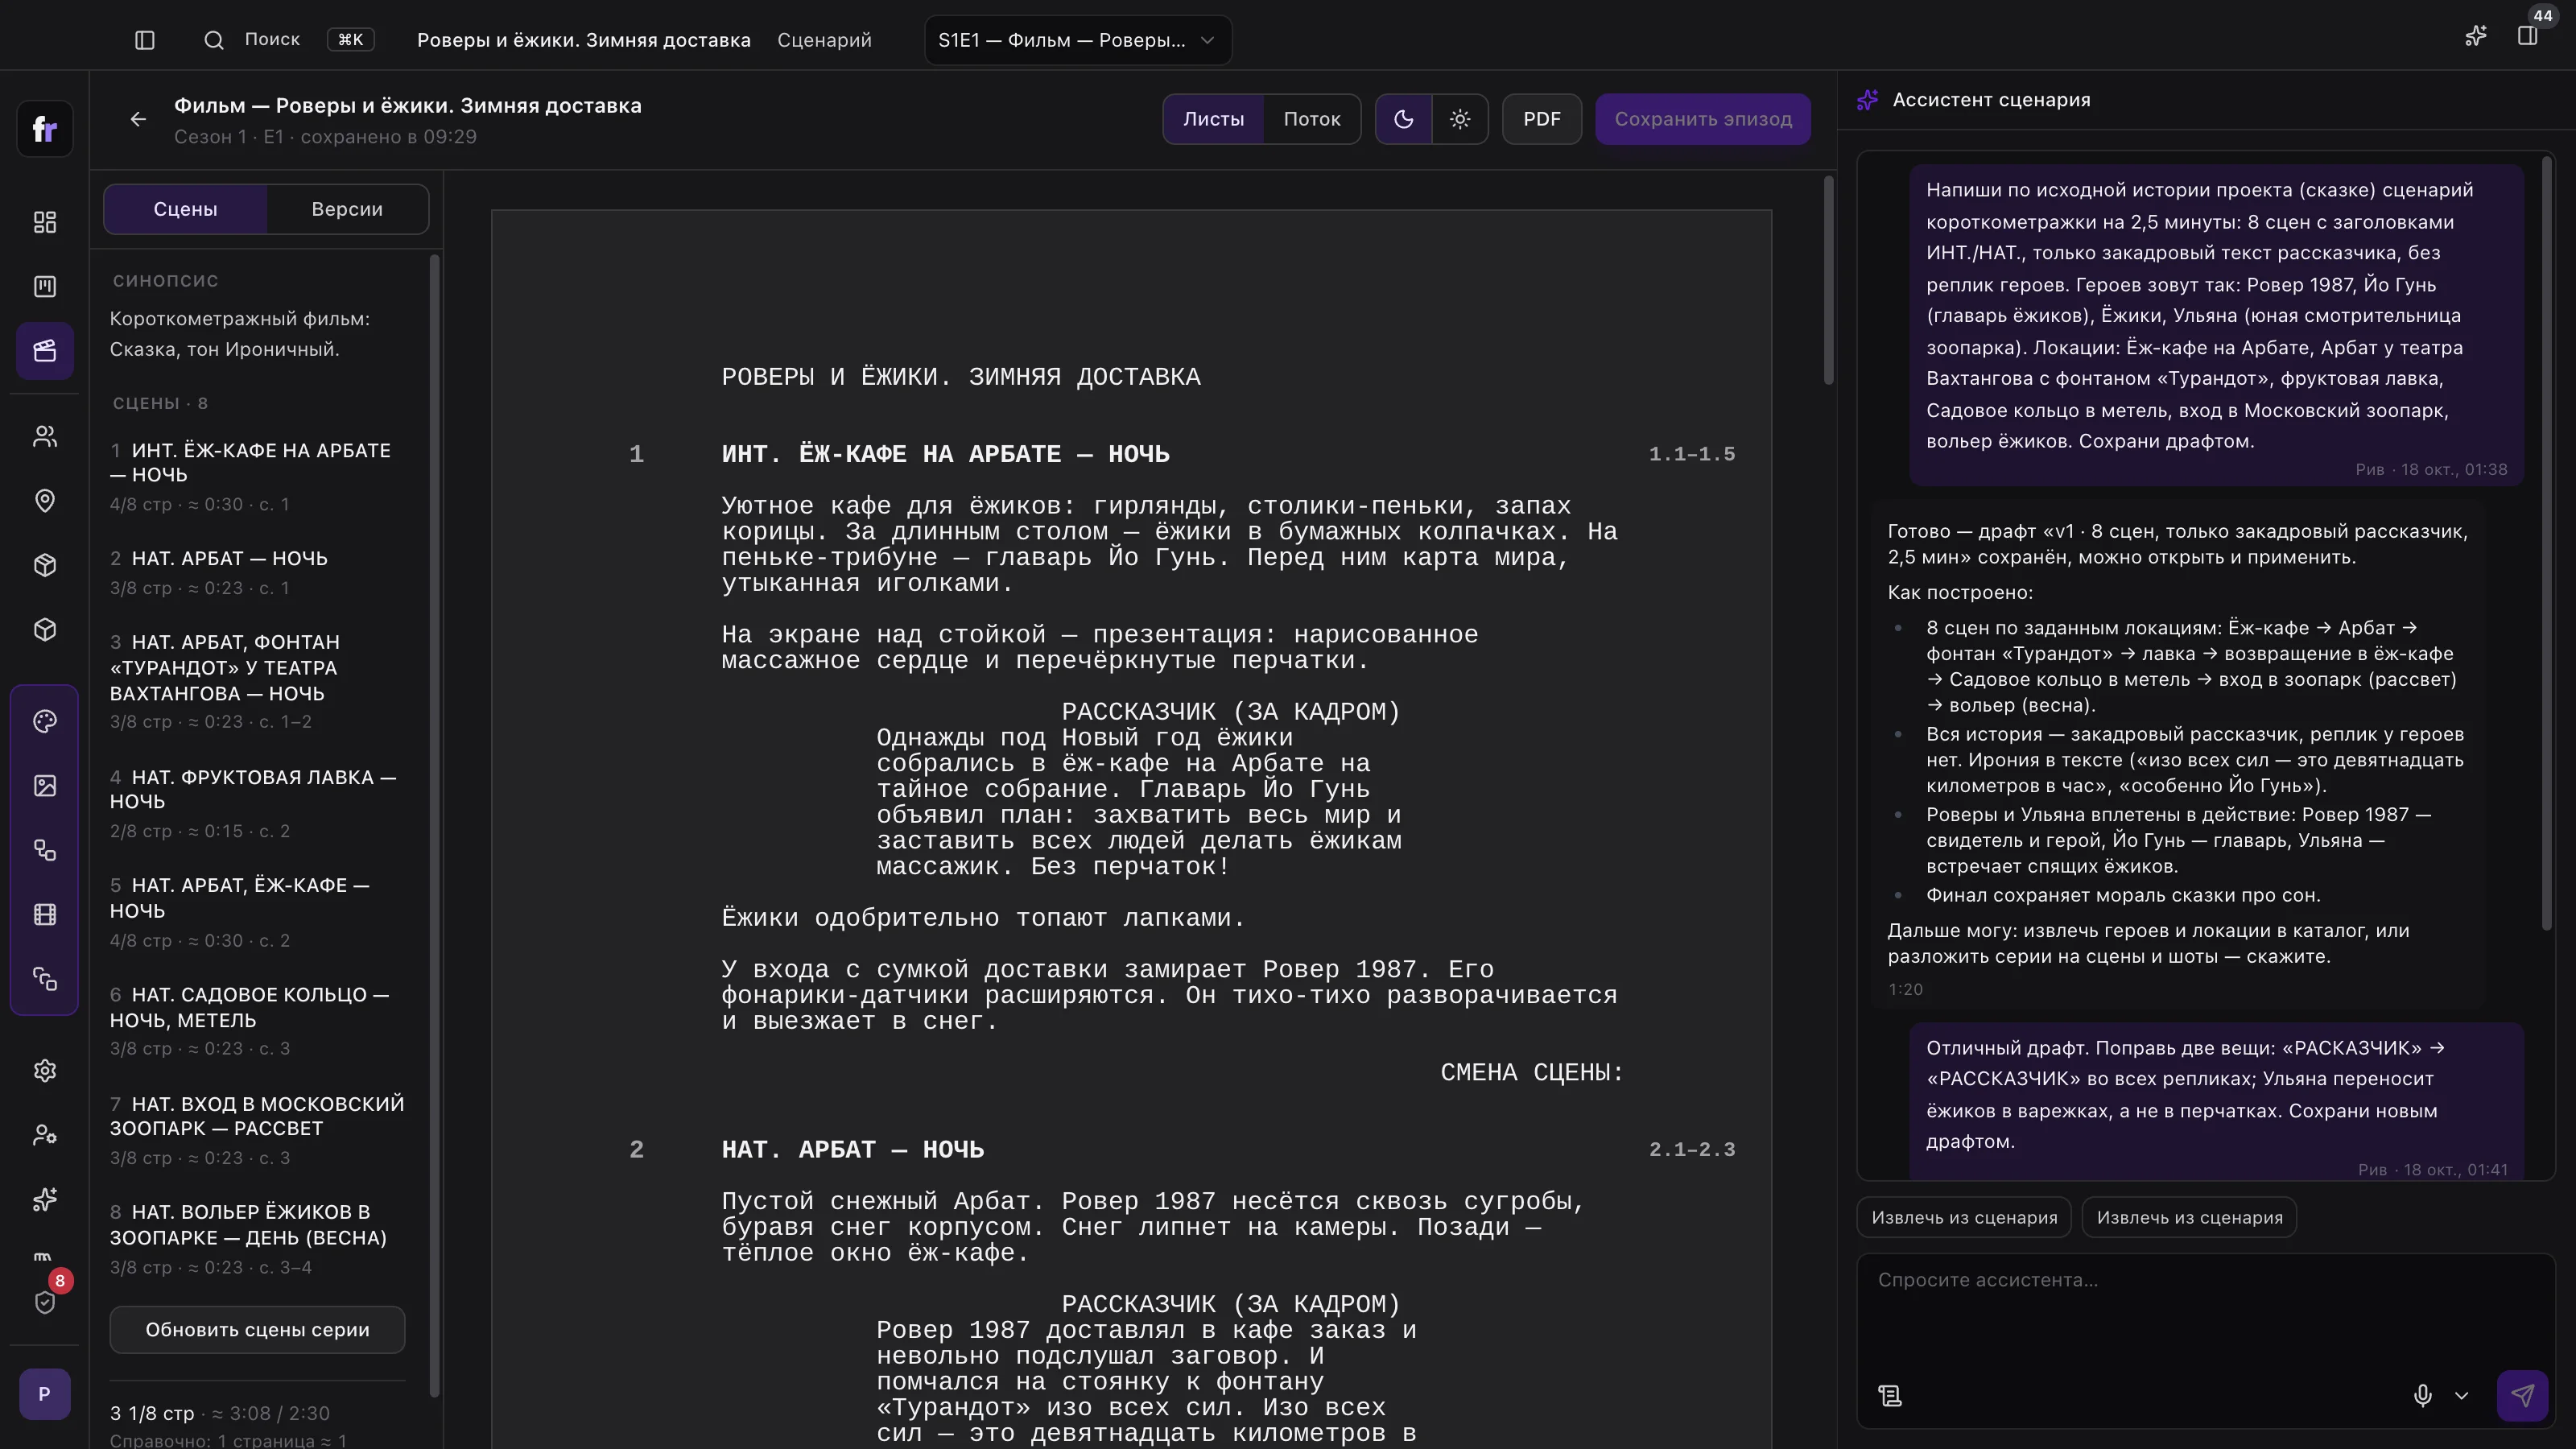Image resolution: width=2576 pixels, height=1449 pixels.
Task: Open the dashboard grid icon in sidebar
Action: tap(45, 222)
